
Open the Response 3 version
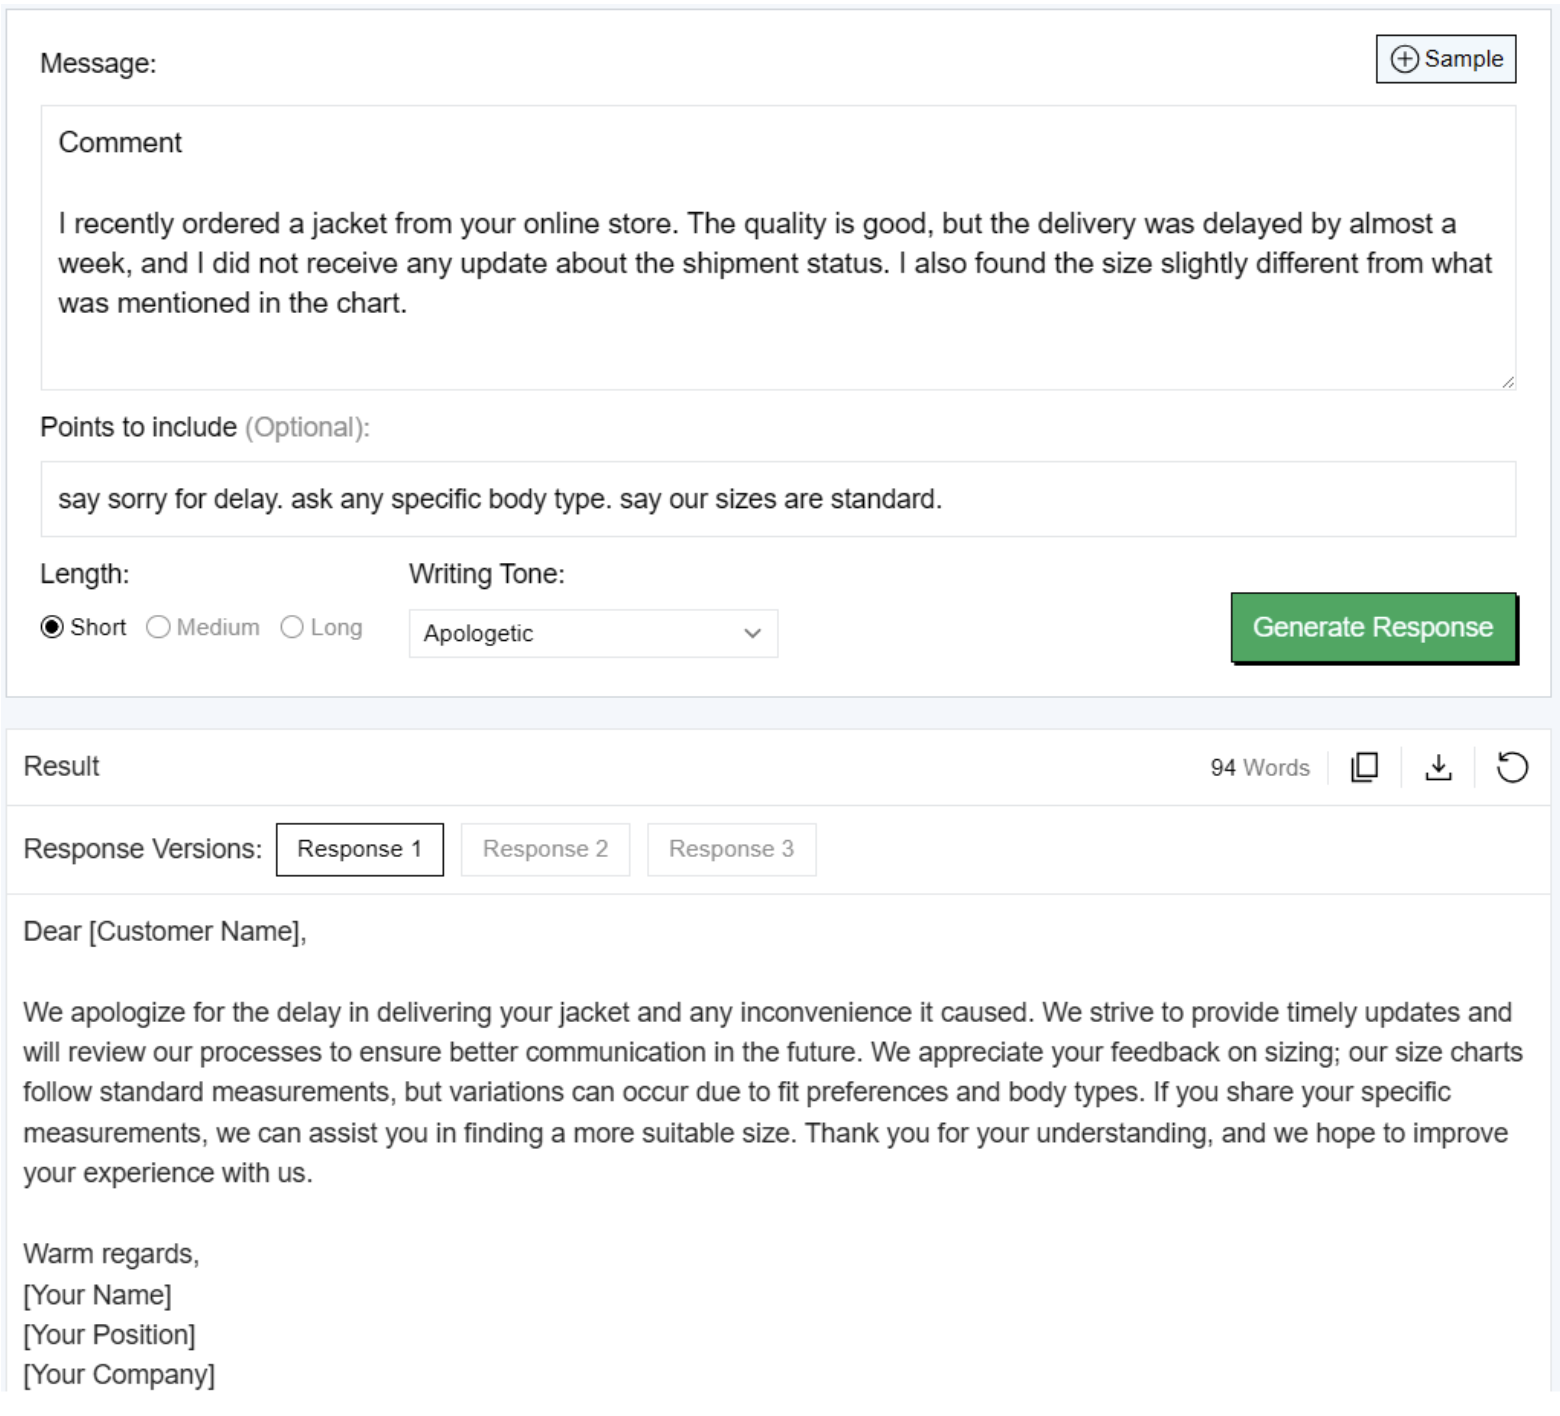click(731, 849)
